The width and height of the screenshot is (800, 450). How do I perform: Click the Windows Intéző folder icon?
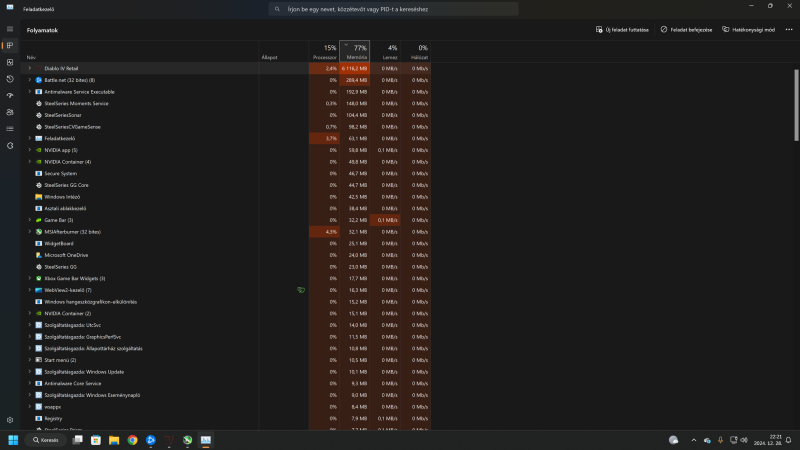[39, 197]
